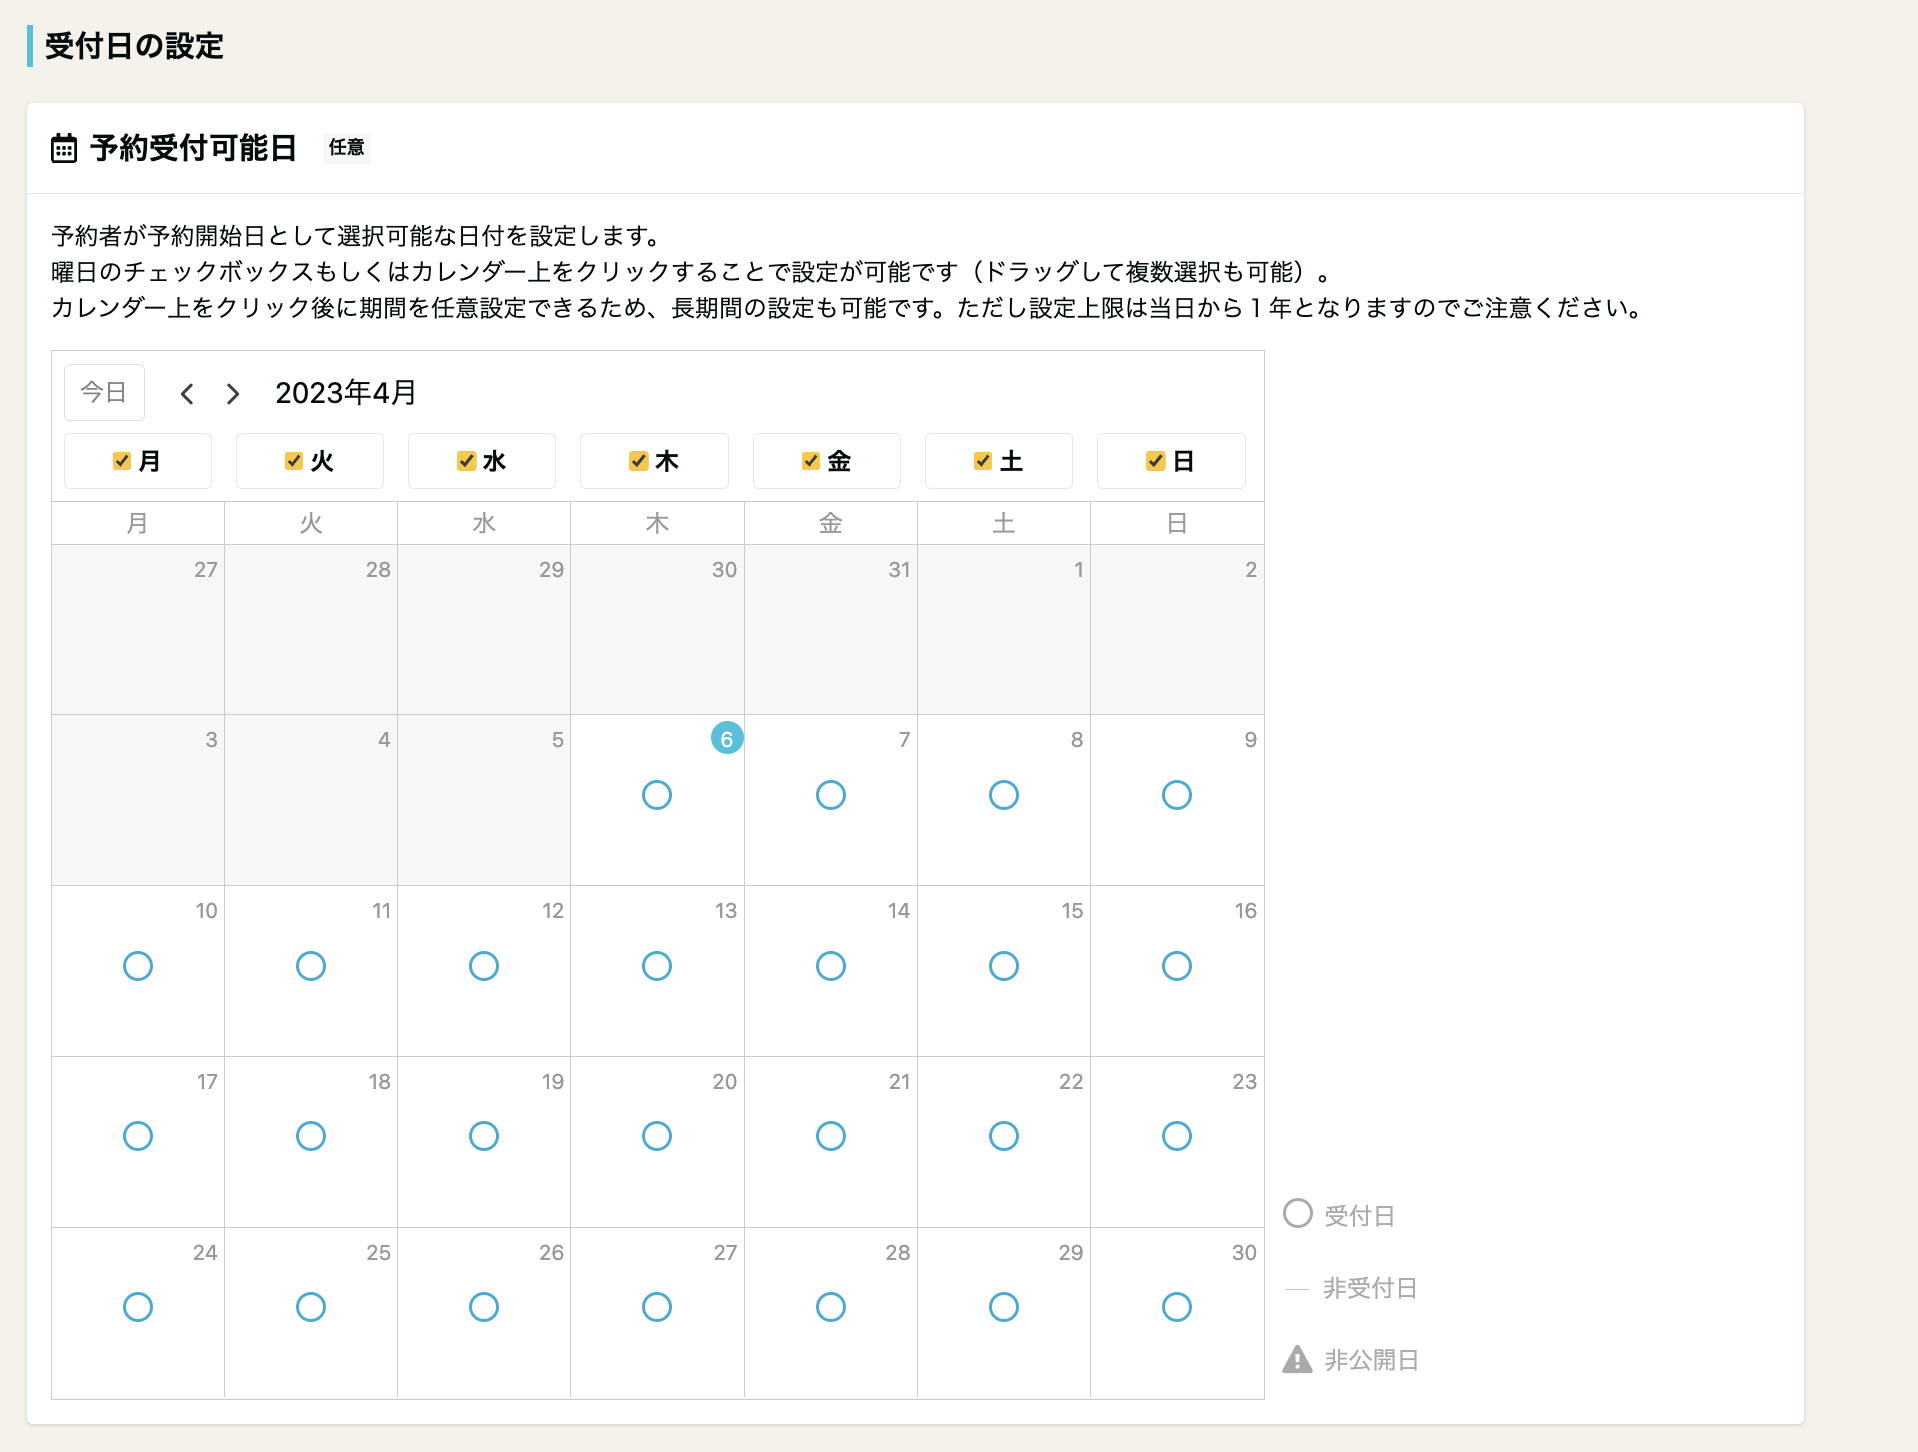Click the 非受付日 dash legend icon
Viewport: 1918px width, 1452px height.
click(x=1297, y=1288)
